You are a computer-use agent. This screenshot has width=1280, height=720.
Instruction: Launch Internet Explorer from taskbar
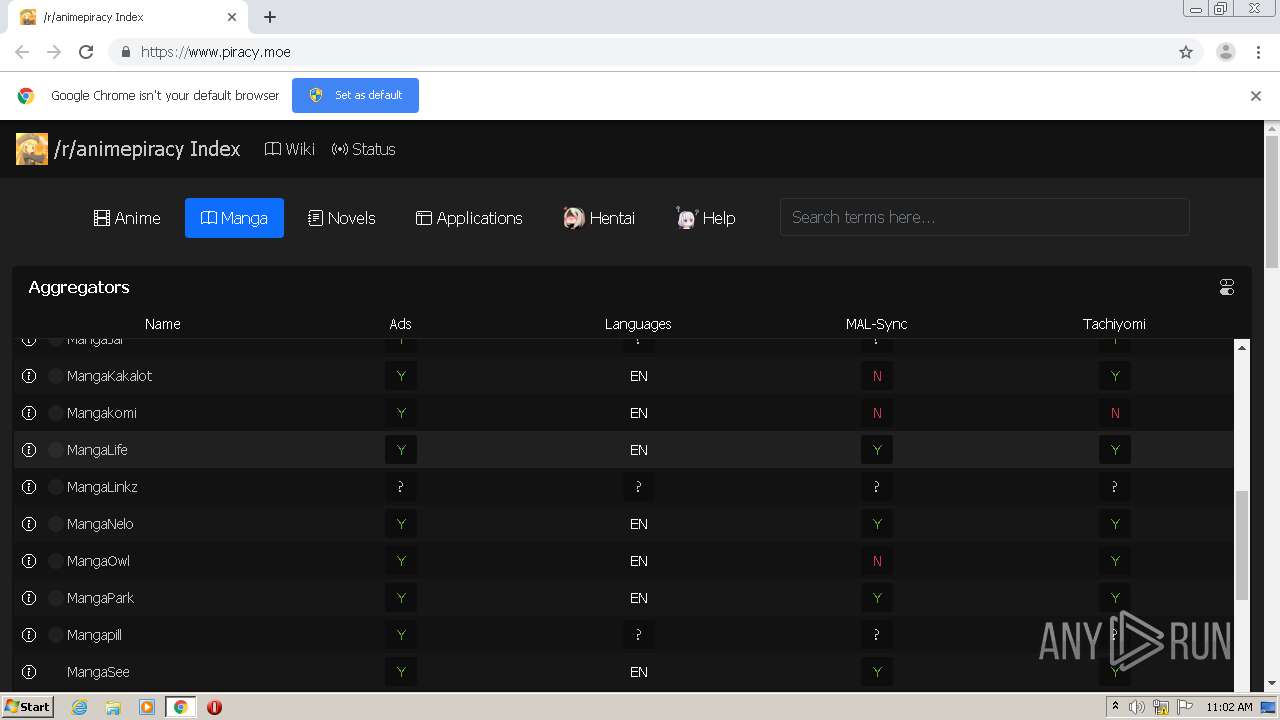79,707
